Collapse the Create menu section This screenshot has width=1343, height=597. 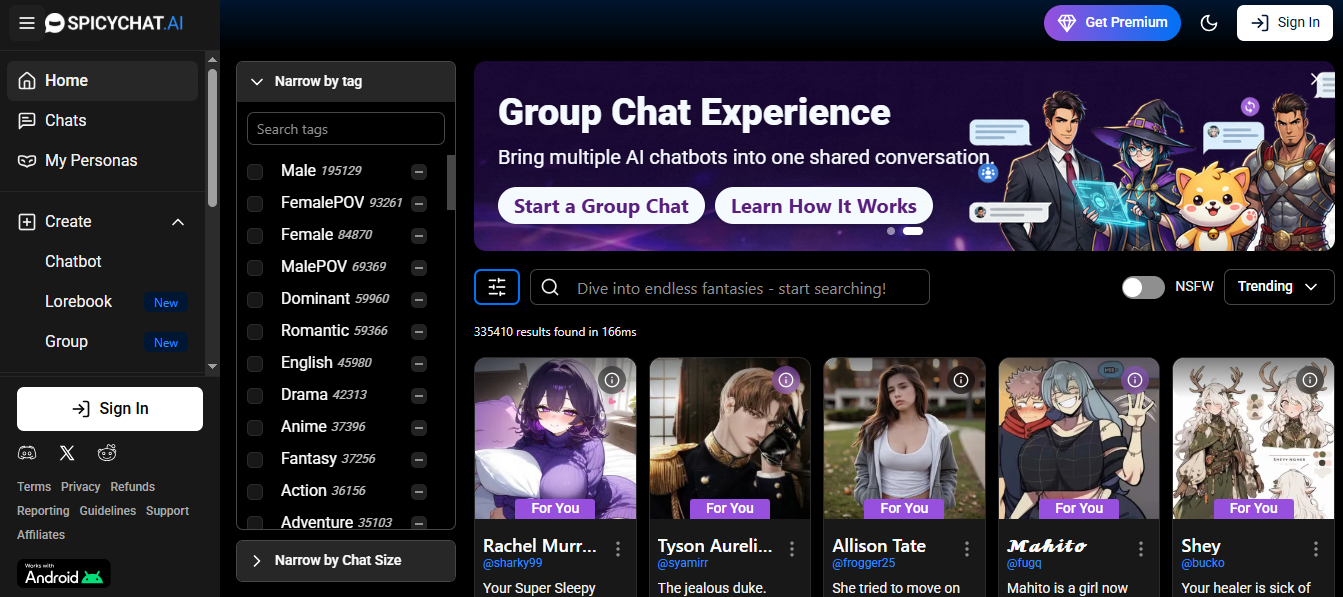pos(178,222)
